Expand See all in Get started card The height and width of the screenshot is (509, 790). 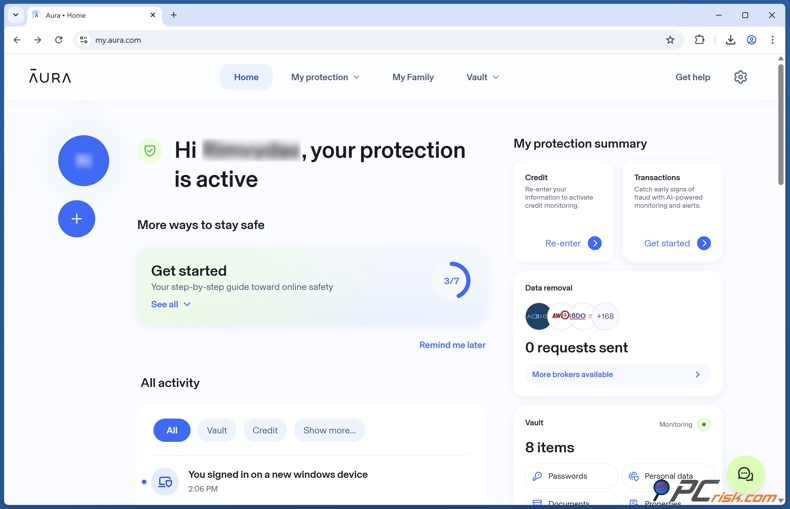point(170,304)
